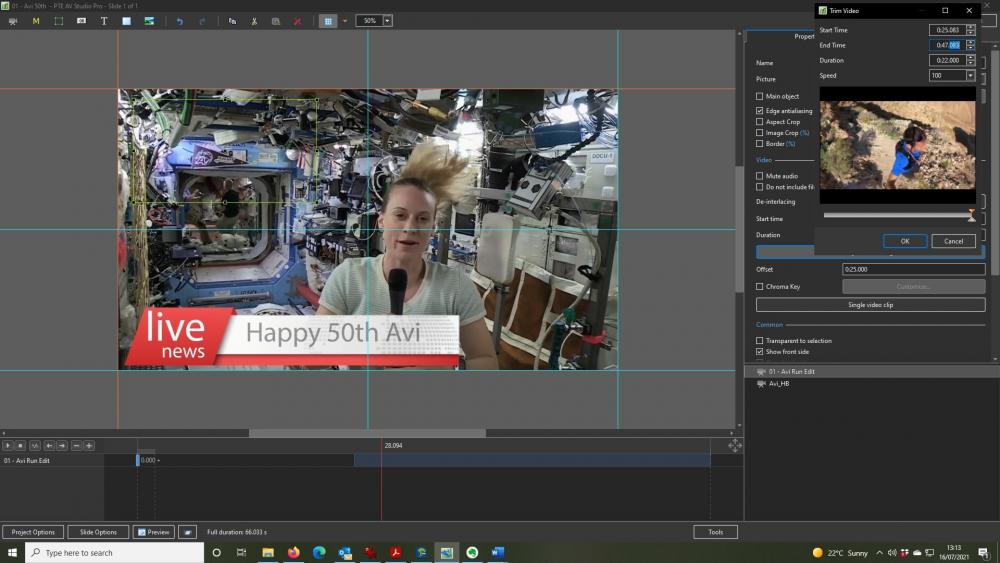Image resolution: width=1000 pixels, height=563 pixels.
Task: Open the grid options dropdown arrow
Action: tap(345, 21)
